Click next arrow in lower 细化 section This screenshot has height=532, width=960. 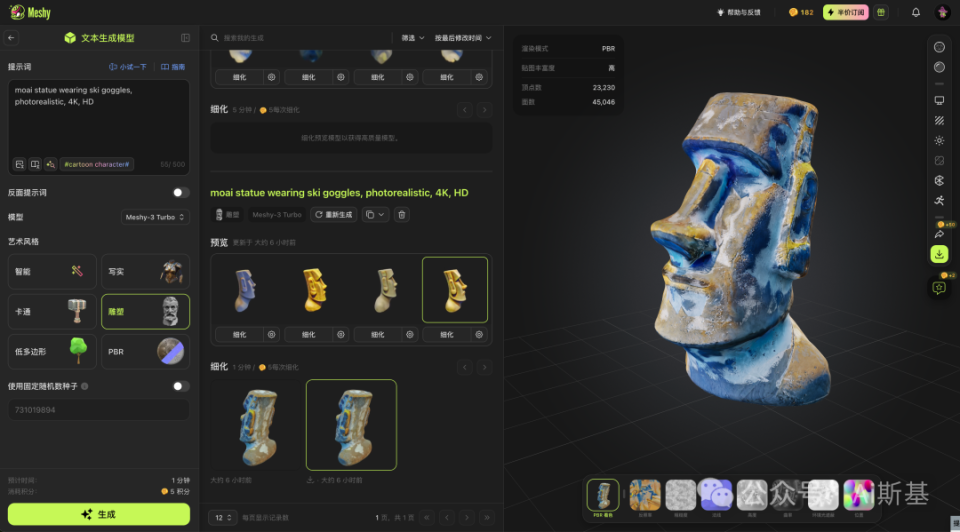point(484,367)
